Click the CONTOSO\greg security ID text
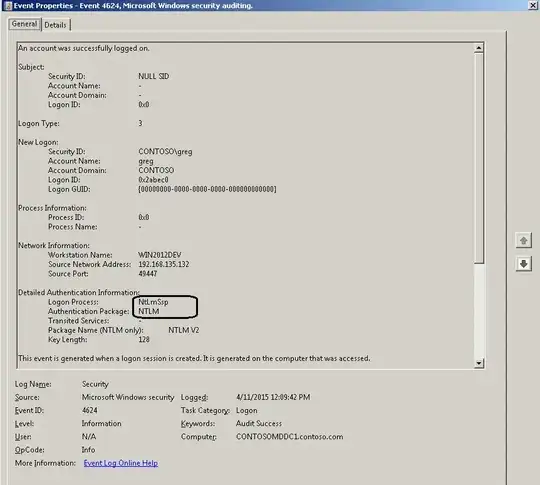 (165, 152)
